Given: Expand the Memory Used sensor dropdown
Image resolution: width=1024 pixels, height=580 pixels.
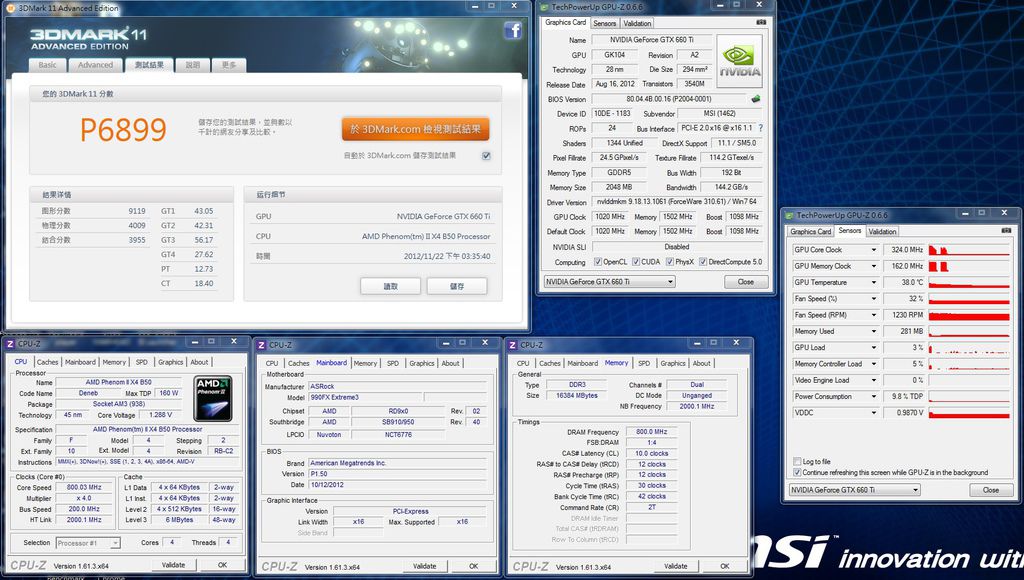Looking at the screenshot, I should (x=873, y=331).
